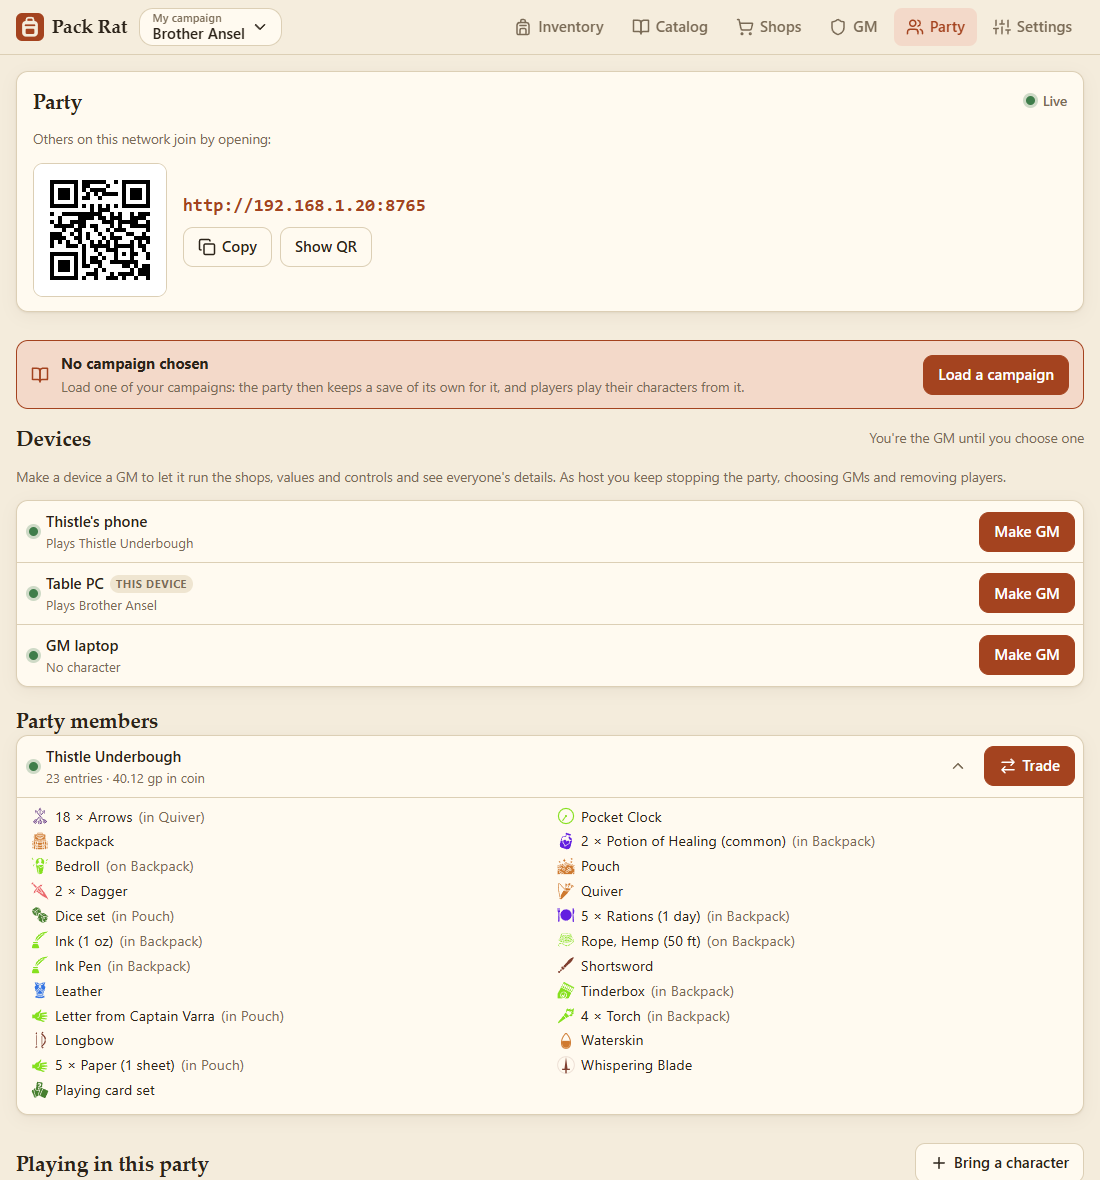Click the Rope, Hemp item icon

[x=566, y=941]
